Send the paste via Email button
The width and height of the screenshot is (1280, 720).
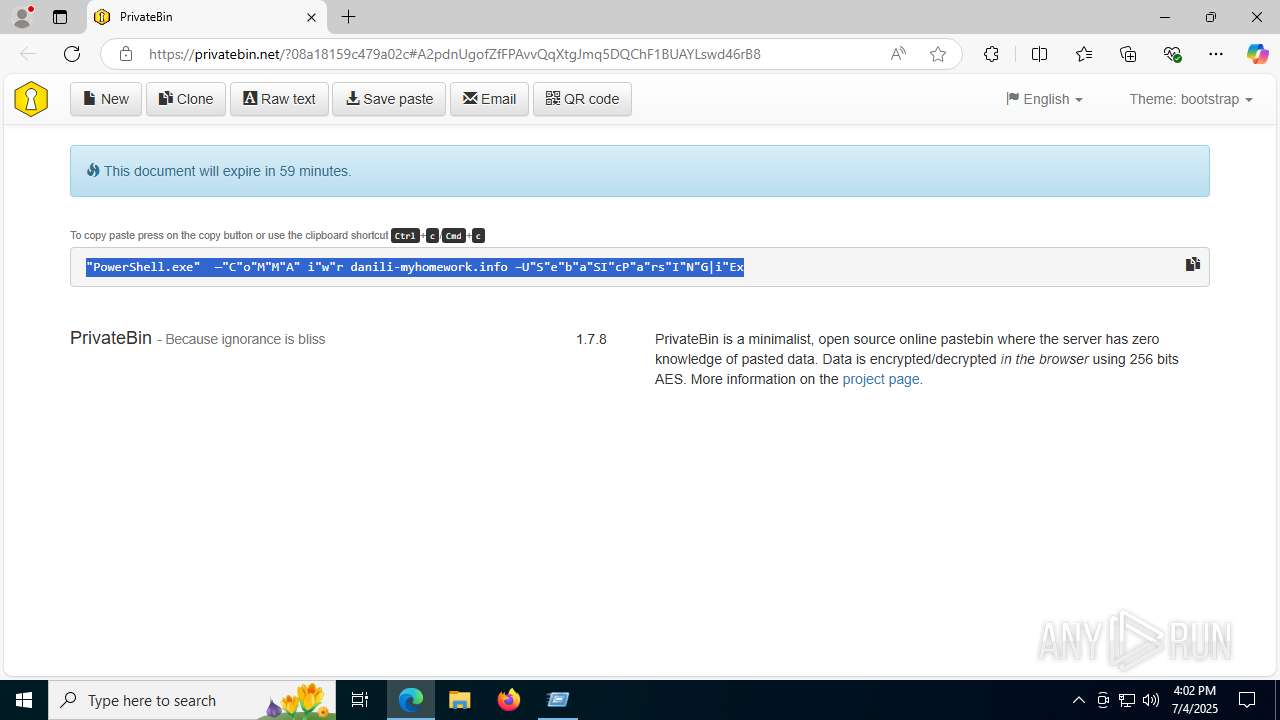(489, 99)
